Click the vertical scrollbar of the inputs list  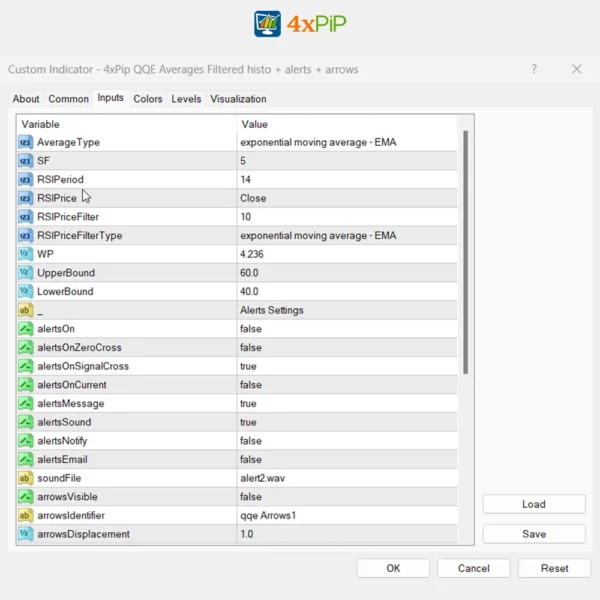pos(466,250)
